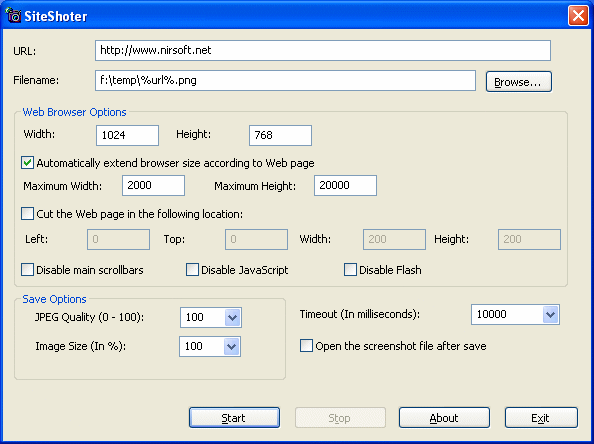This screenshot has width=594, height=444.
Task: Click the 'Web Browser Options' group label
Action: (74, 112)
